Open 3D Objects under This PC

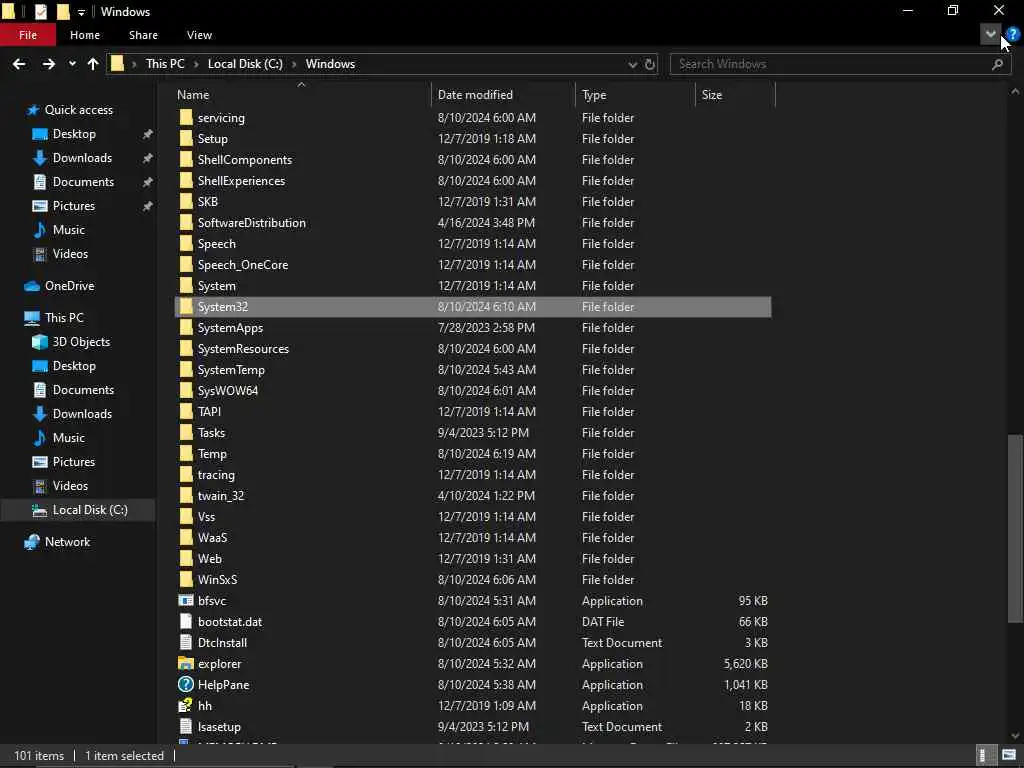[81, 342]
